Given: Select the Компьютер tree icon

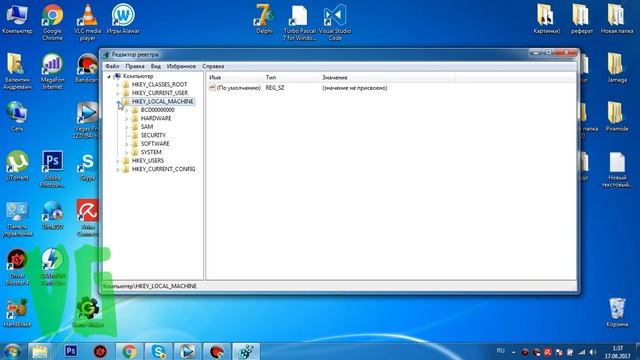Looking at the screenshot, I should pyautogui.click(x=117, y=76).
